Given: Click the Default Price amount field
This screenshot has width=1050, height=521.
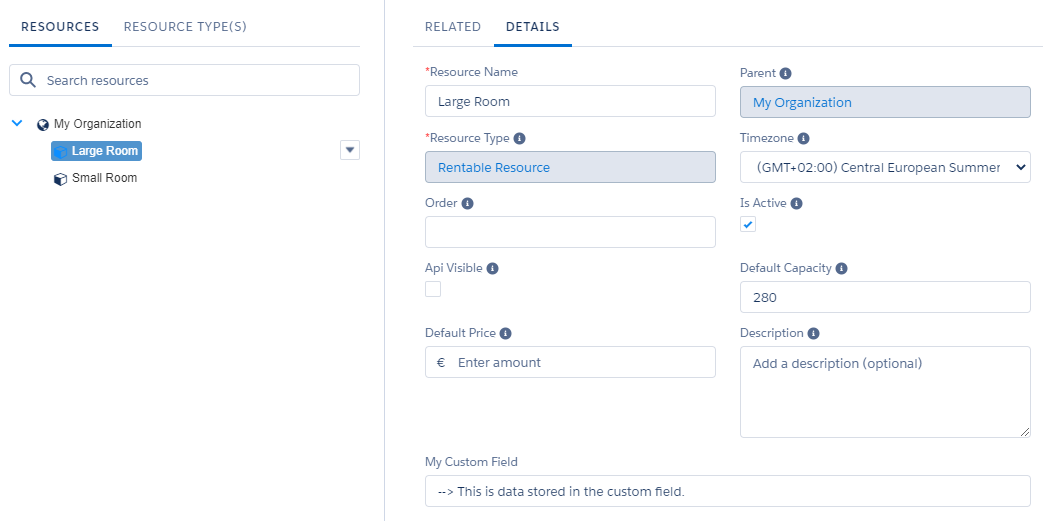Looking at the screenshot, I should [x=580, y=363].
